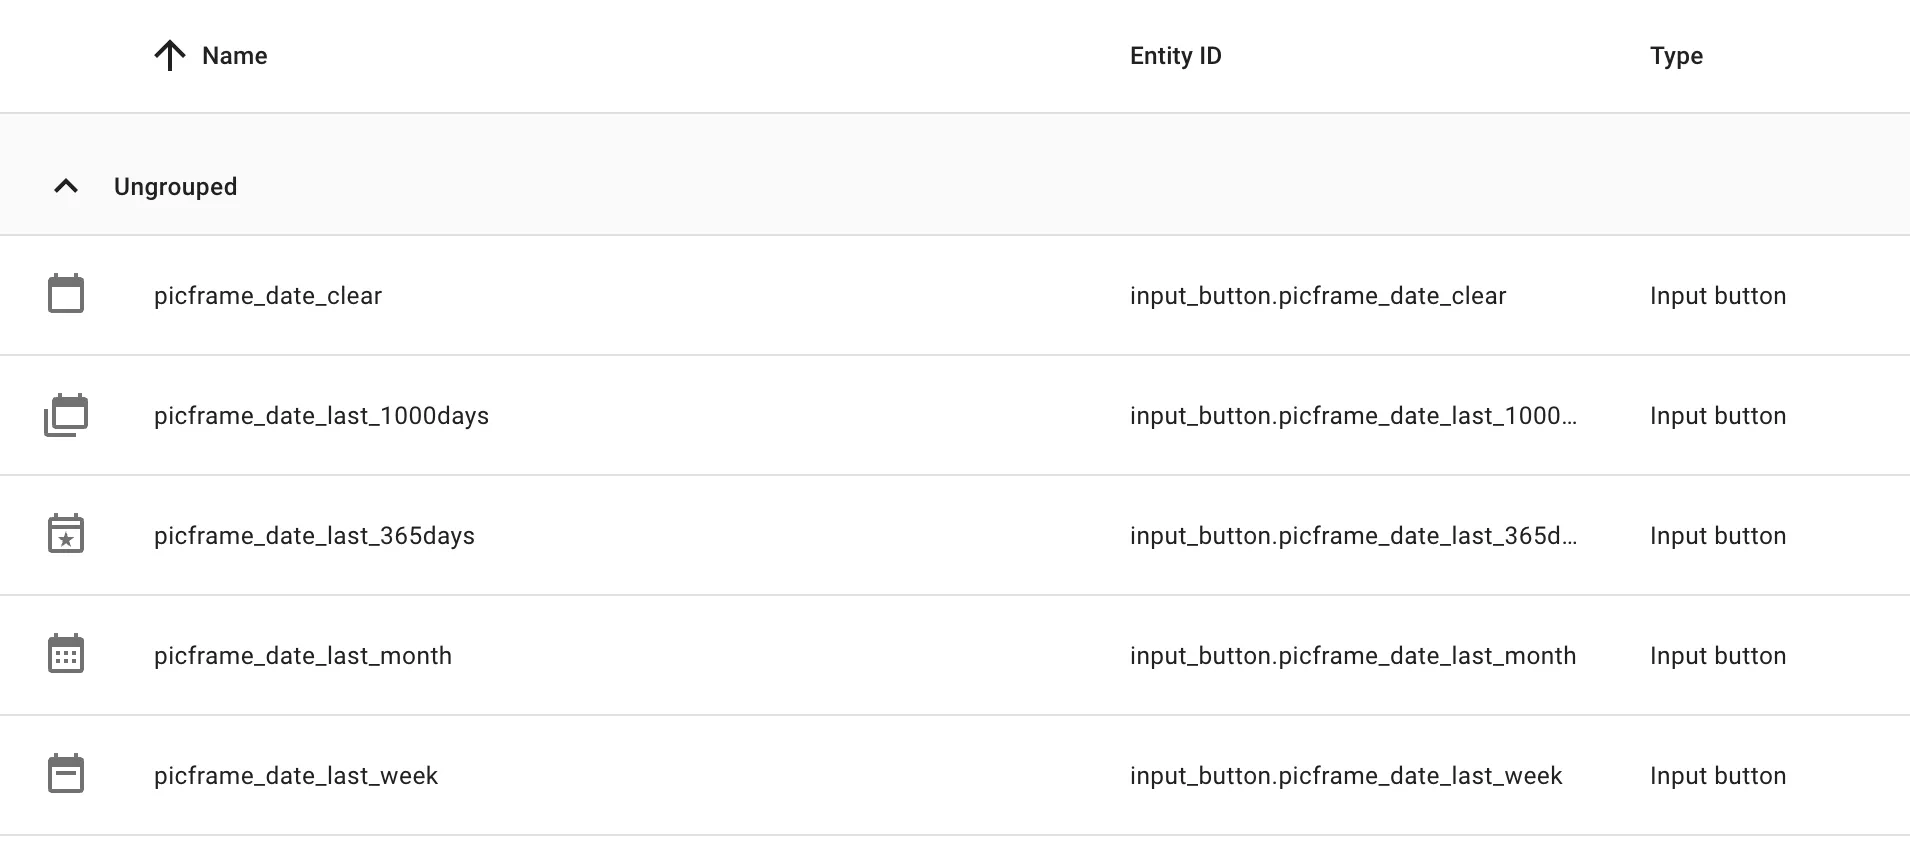Viewport: 1910px width, 842px height.
Task: Click the truncated input_button.picframe_date_last_1000… ID
Action: point(1353,416)
